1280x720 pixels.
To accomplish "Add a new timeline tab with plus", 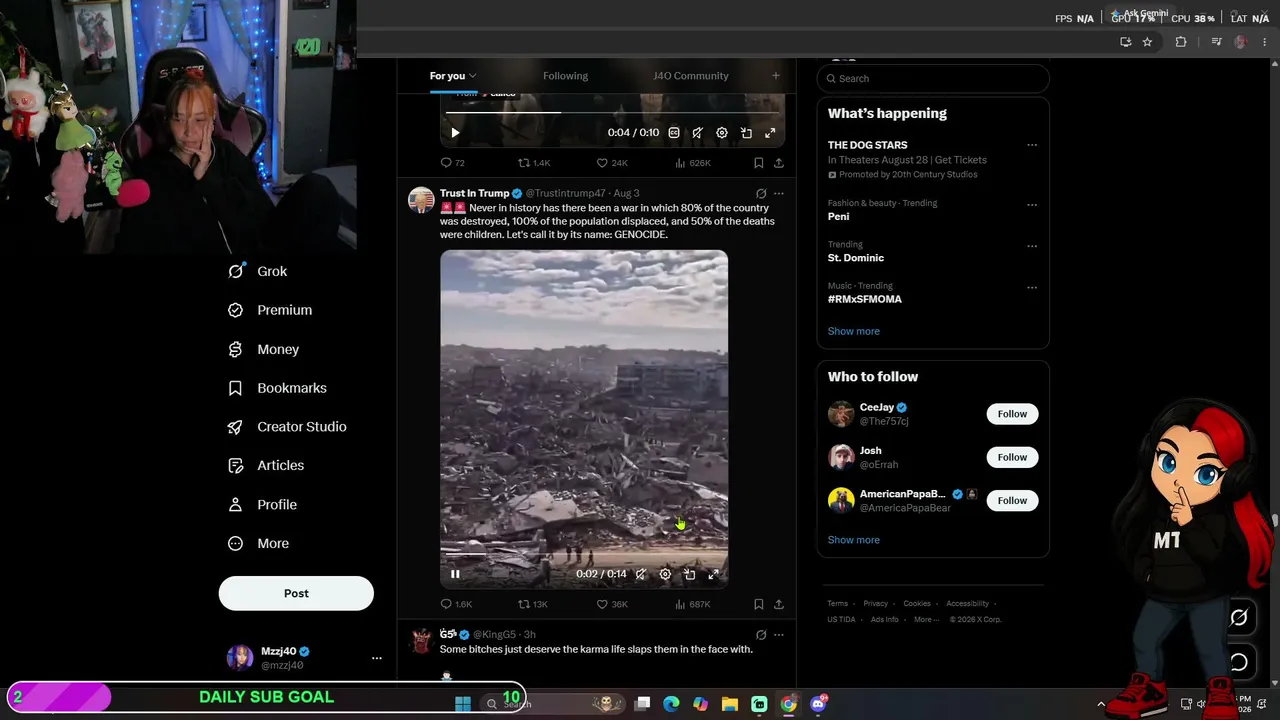I will (775, 76).
